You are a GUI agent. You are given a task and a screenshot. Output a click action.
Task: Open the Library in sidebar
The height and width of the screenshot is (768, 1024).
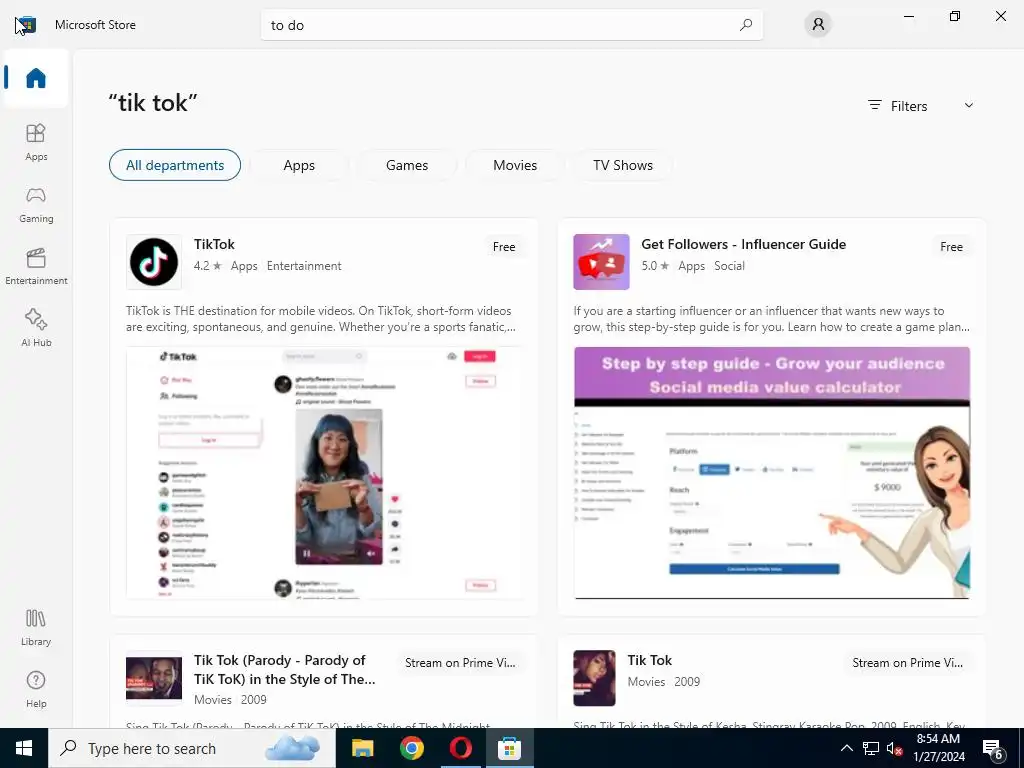[x=36, y=627]
